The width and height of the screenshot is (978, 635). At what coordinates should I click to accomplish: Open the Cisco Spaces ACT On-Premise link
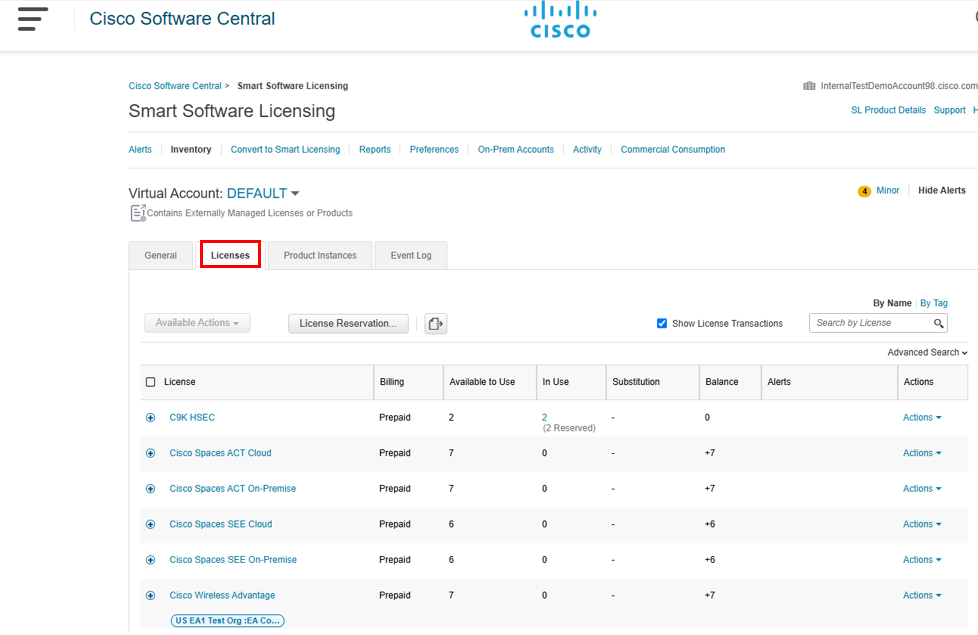click(233, 488)
